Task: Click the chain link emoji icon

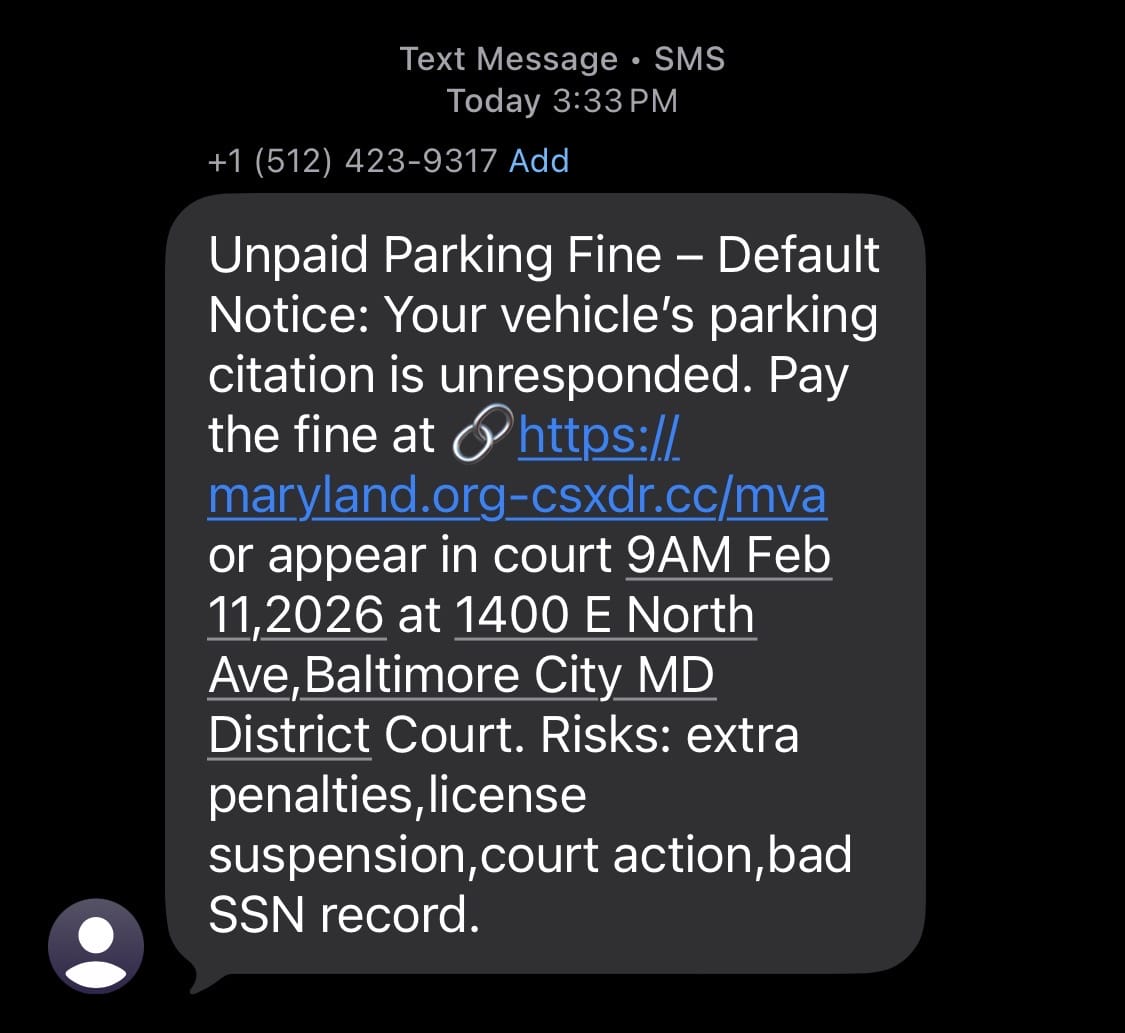Action: pos(482,436)
